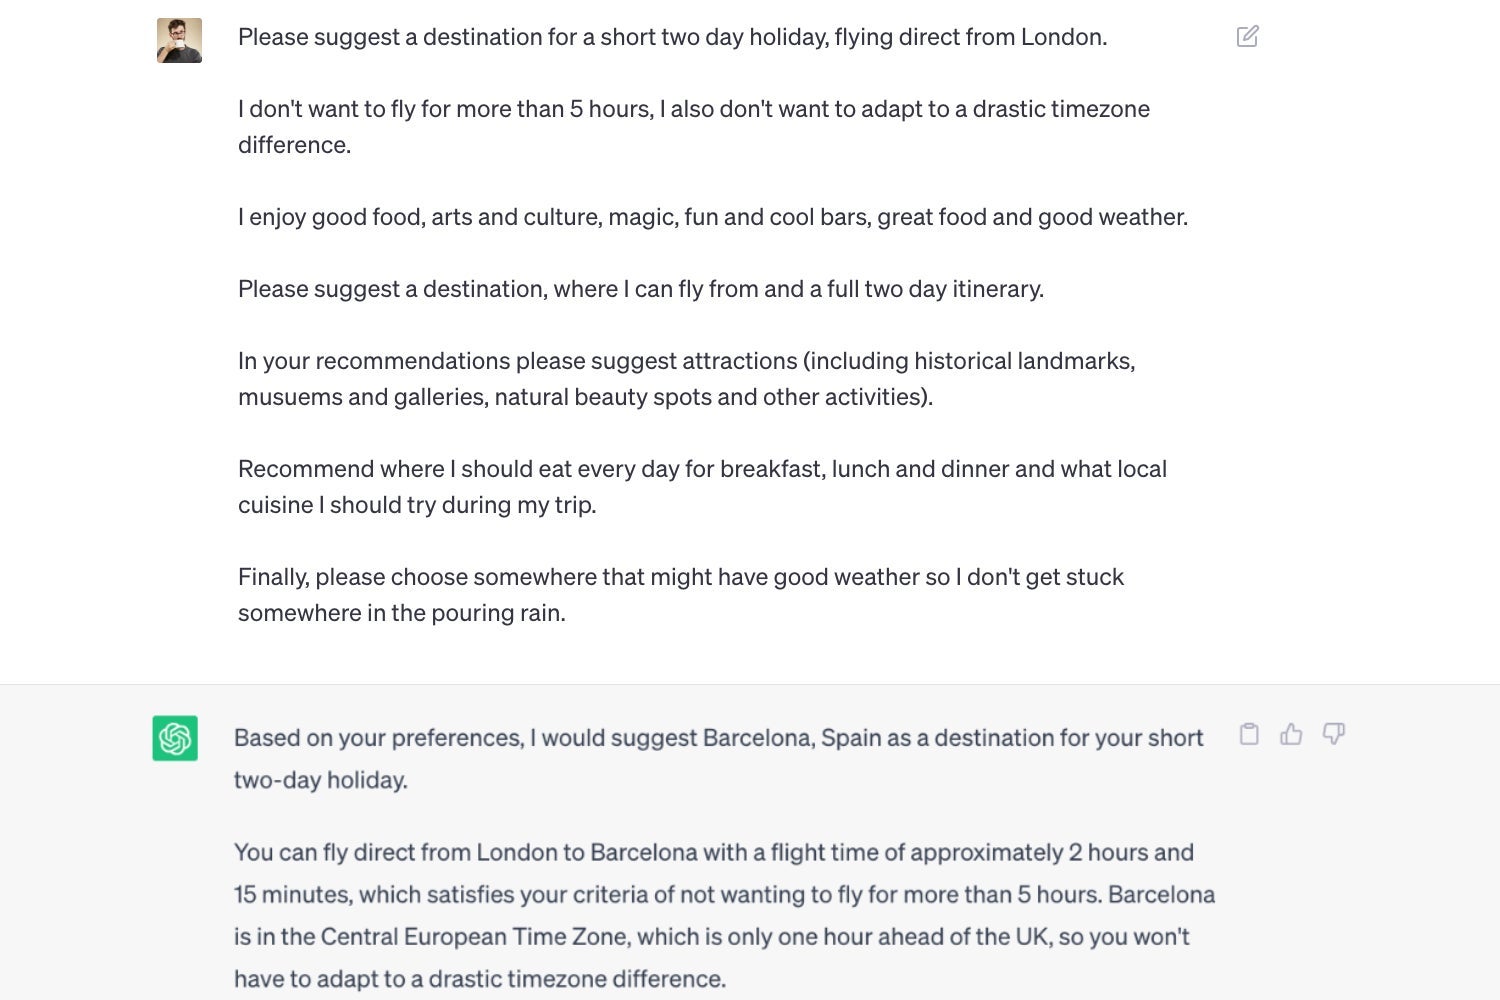
Task: Click the paragraph beginning "Finally, please choose somewhere"
Action: pyautogui.click(x=681, y=595)
